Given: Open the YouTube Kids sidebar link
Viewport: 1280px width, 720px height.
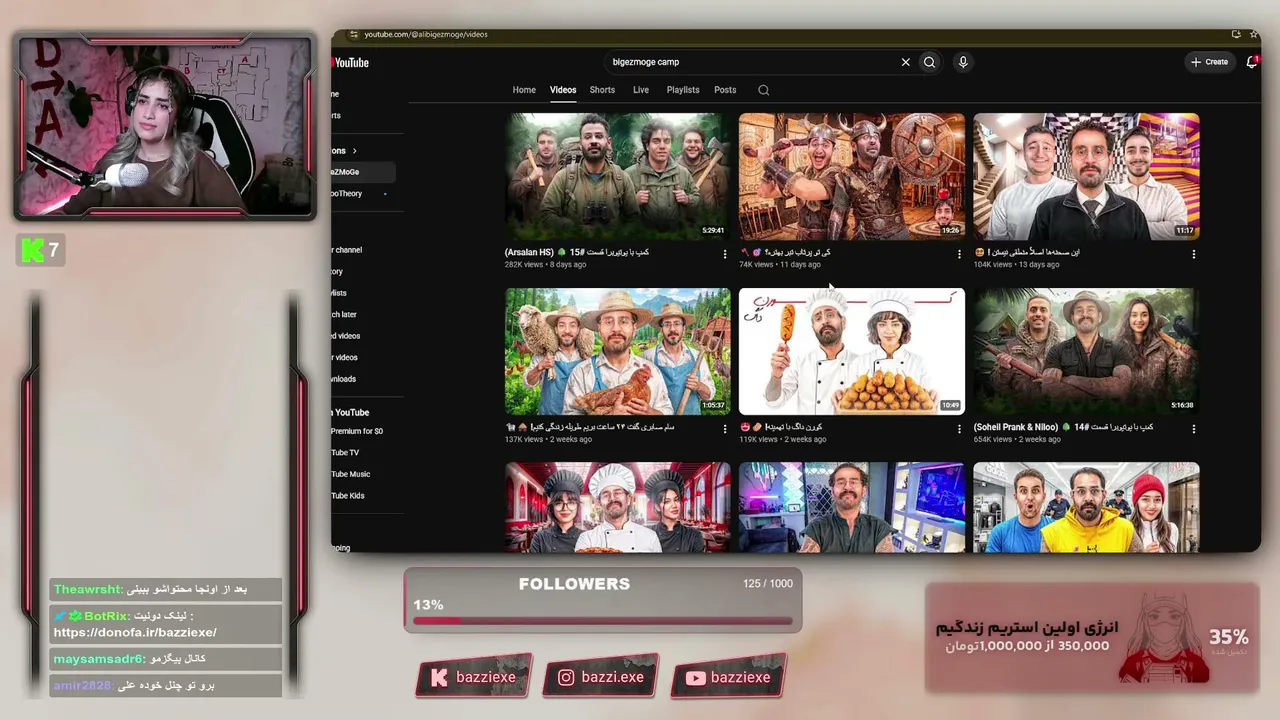Looking at the screenshot, I should coord(348,496).
